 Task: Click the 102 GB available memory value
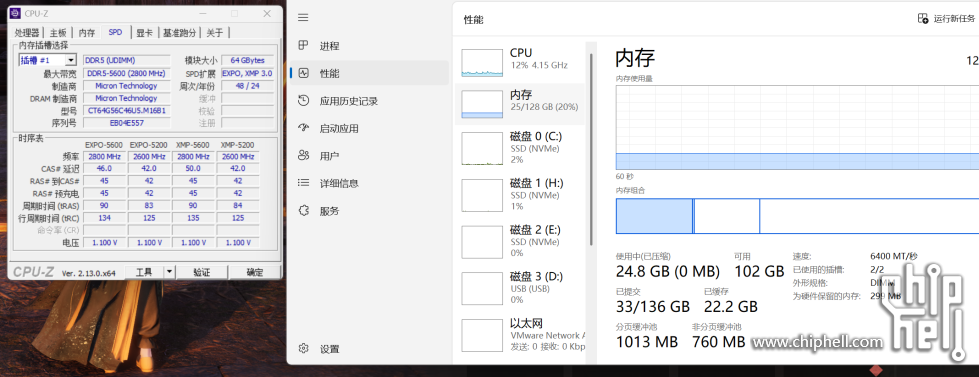tap(759, 272)
